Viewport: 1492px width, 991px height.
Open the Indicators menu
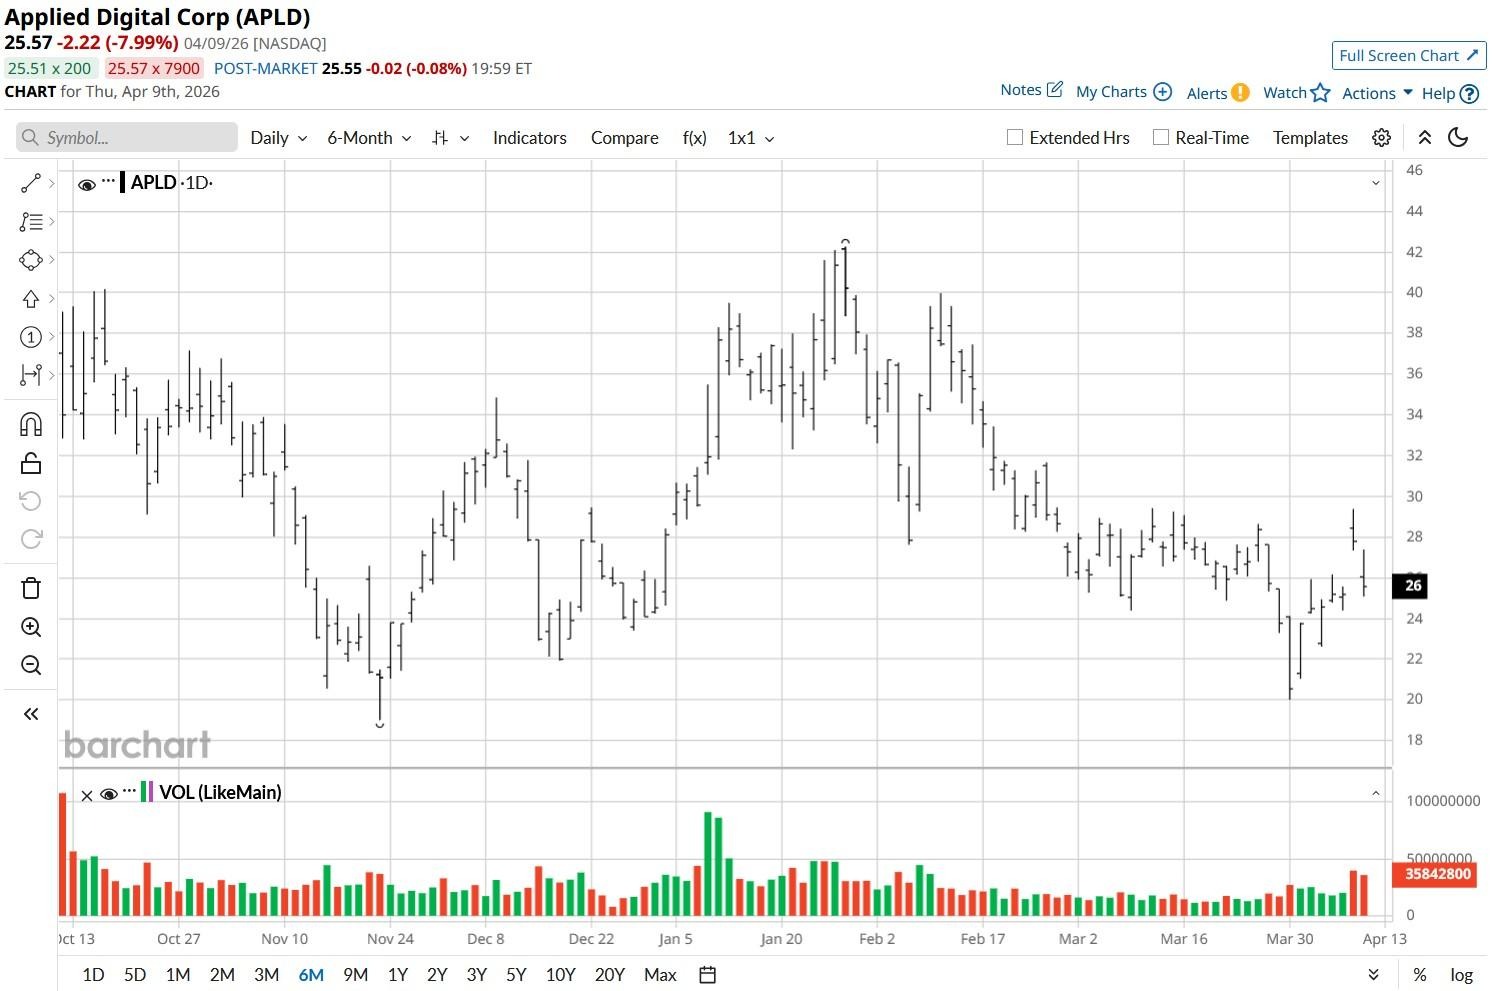(x=530, y=138)
